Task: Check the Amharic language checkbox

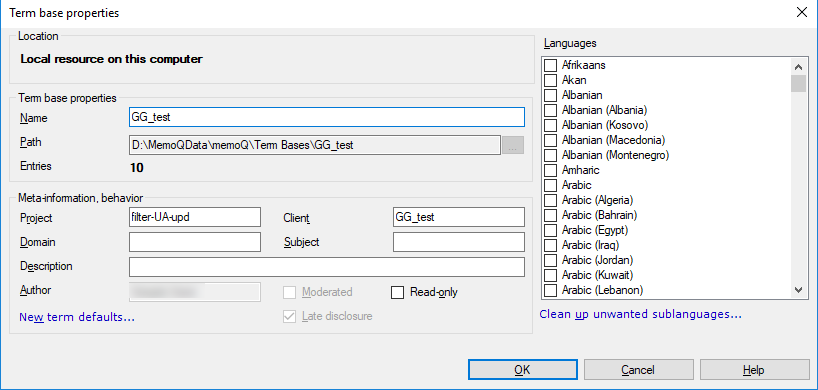Action: click(550, 170)
